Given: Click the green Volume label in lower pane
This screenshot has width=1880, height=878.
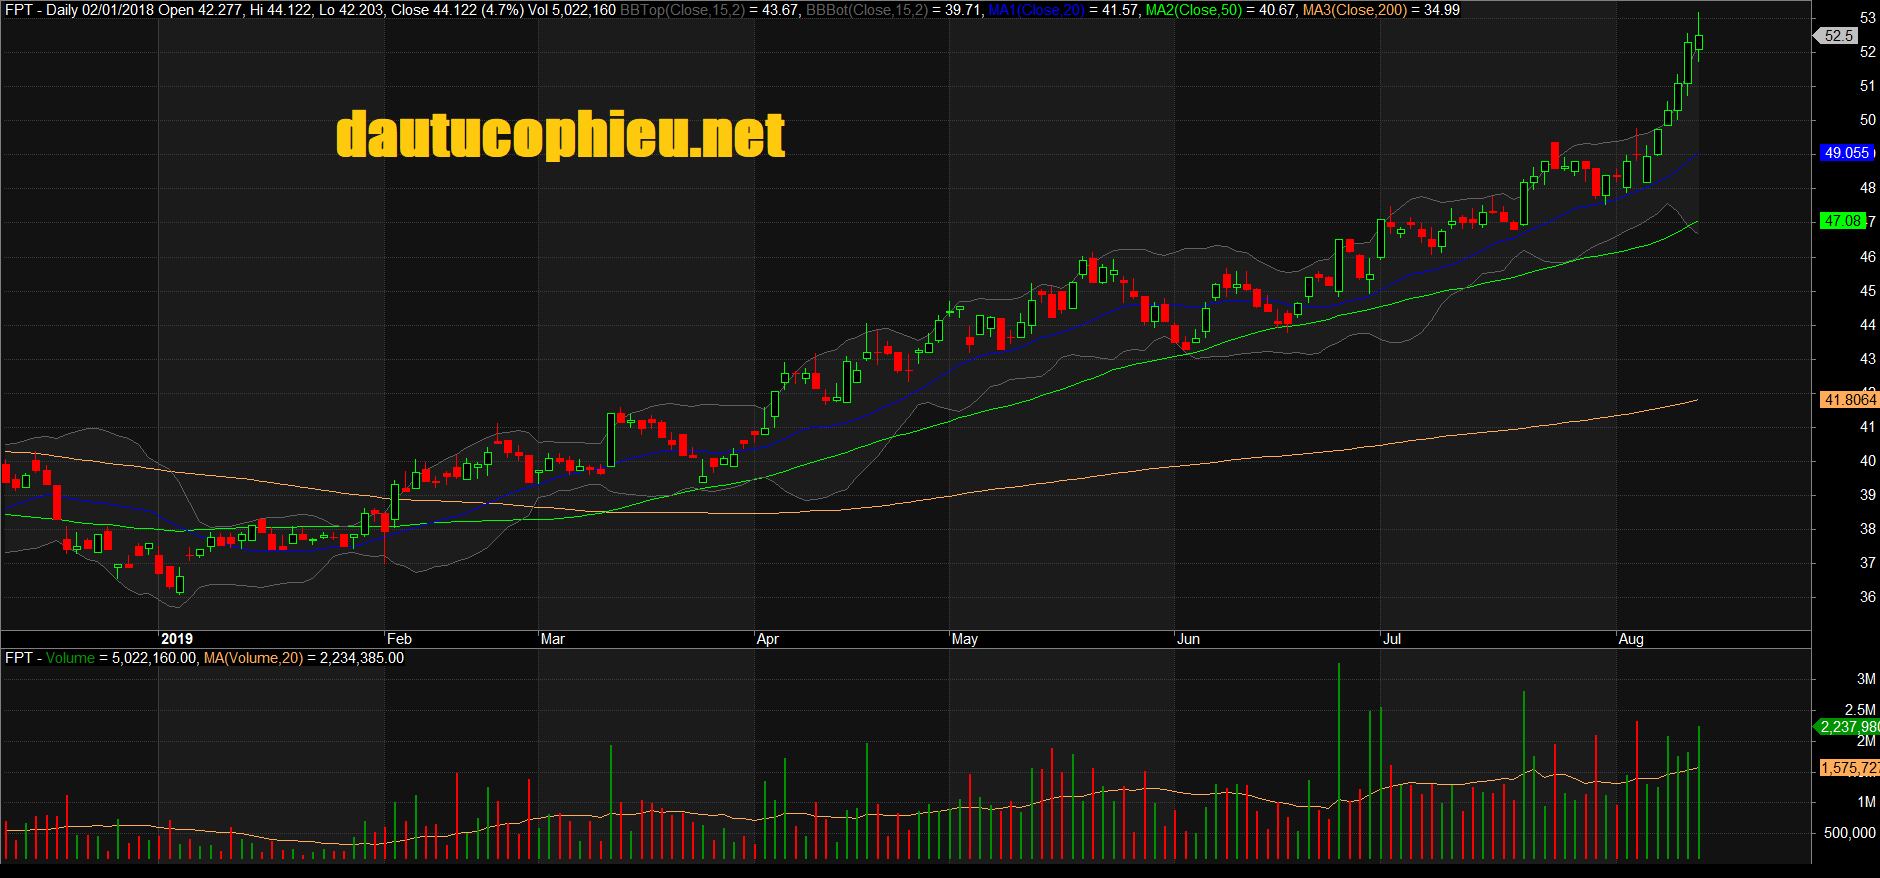Looking at the screenshot, I should (x=70, y=658).
